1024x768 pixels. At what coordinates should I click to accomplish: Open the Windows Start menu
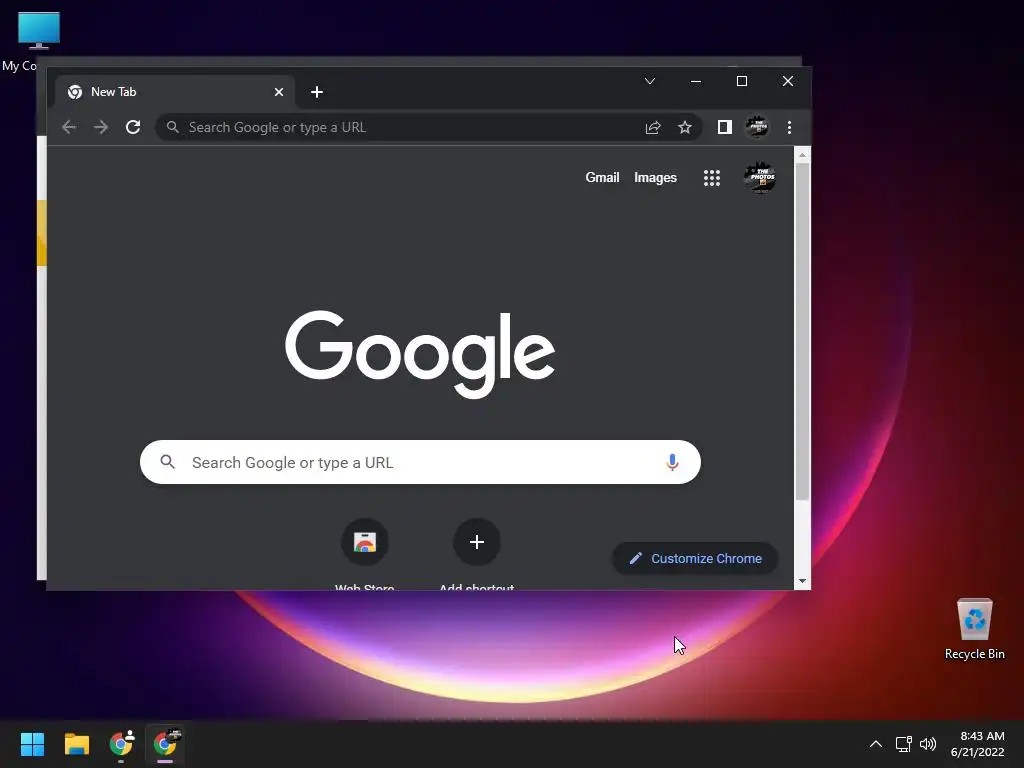point(32,744)
